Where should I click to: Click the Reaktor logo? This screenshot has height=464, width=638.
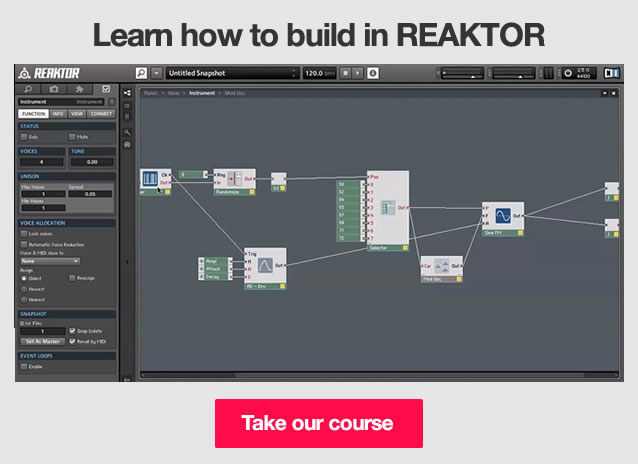[x=49, y=73]
